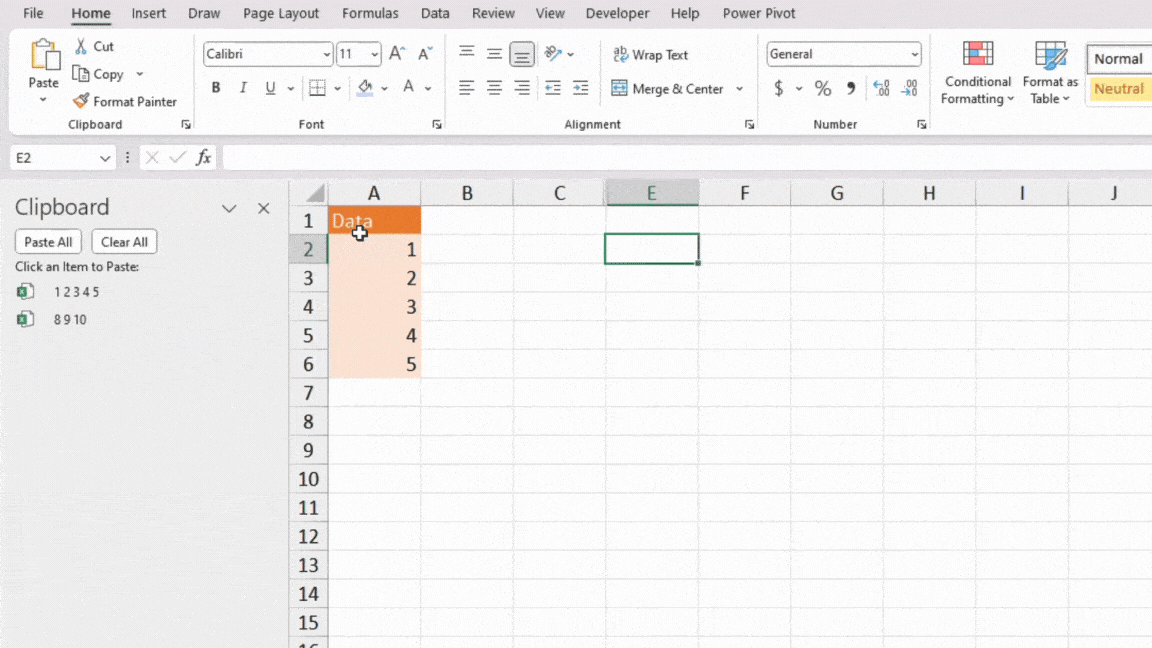Screen dimensions: 1152x648
Task: Apply italic formatting
Action: pos(242,88)
